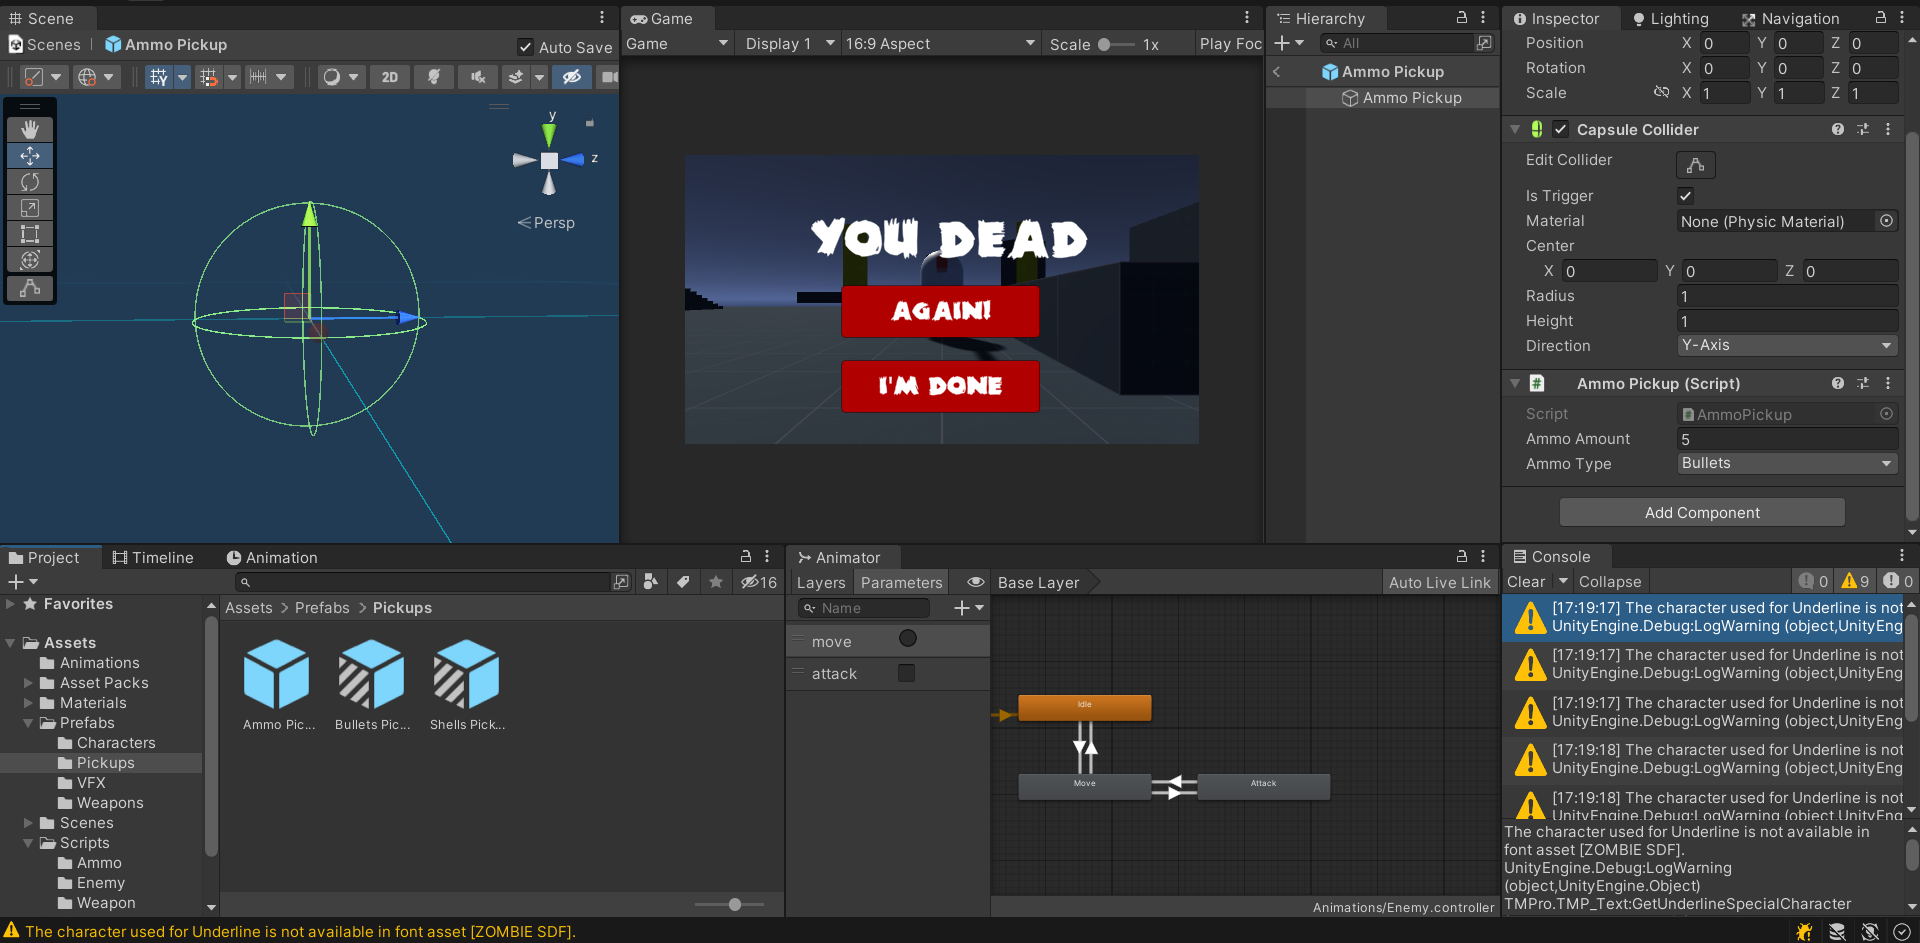
Task: Open the Game view mode dropdown
Action: [677, 44]
